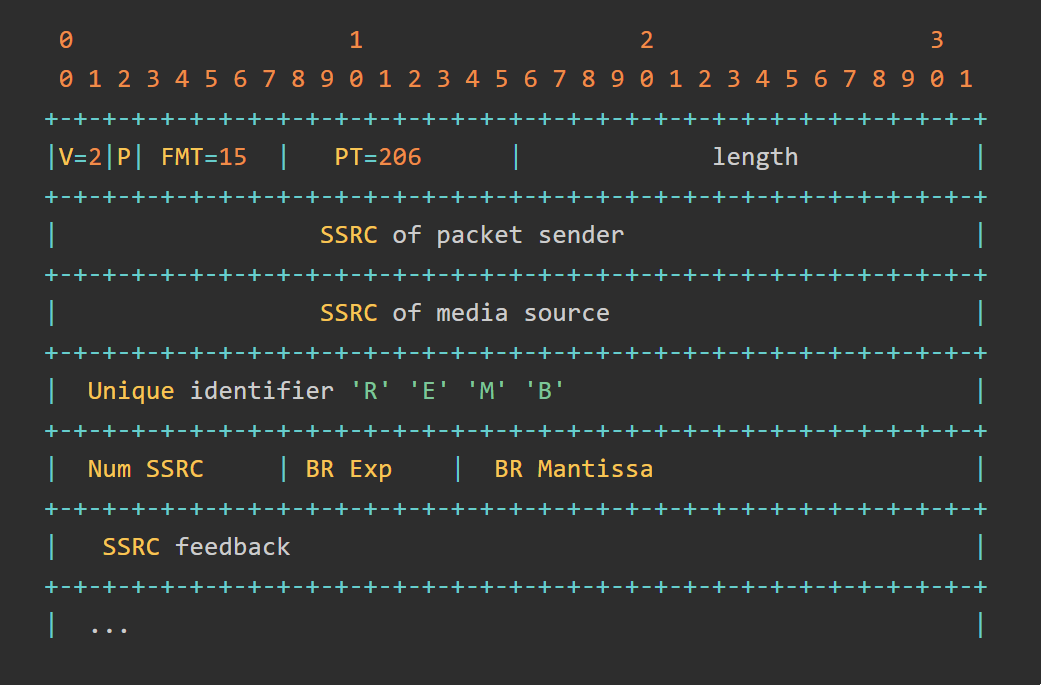This screenshot has width=1041, height=685.
Task: Click the 'R' character literal
Action: coord(370,391)
